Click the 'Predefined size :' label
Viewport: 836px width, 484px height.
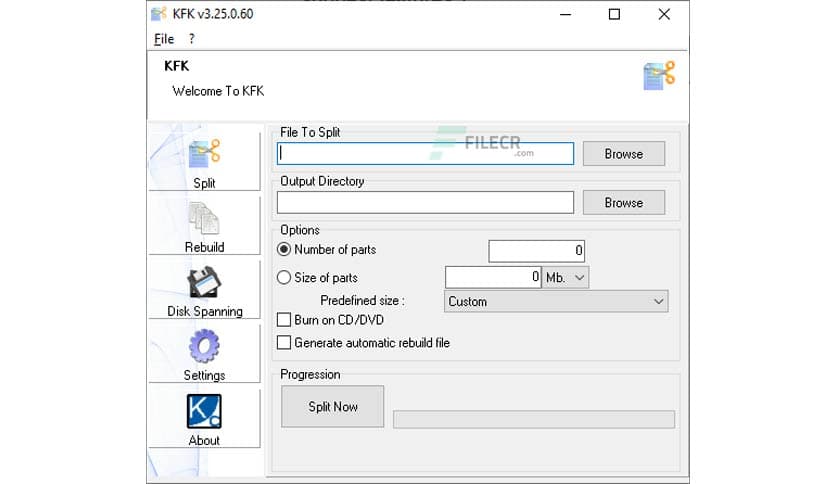[363, 301]
